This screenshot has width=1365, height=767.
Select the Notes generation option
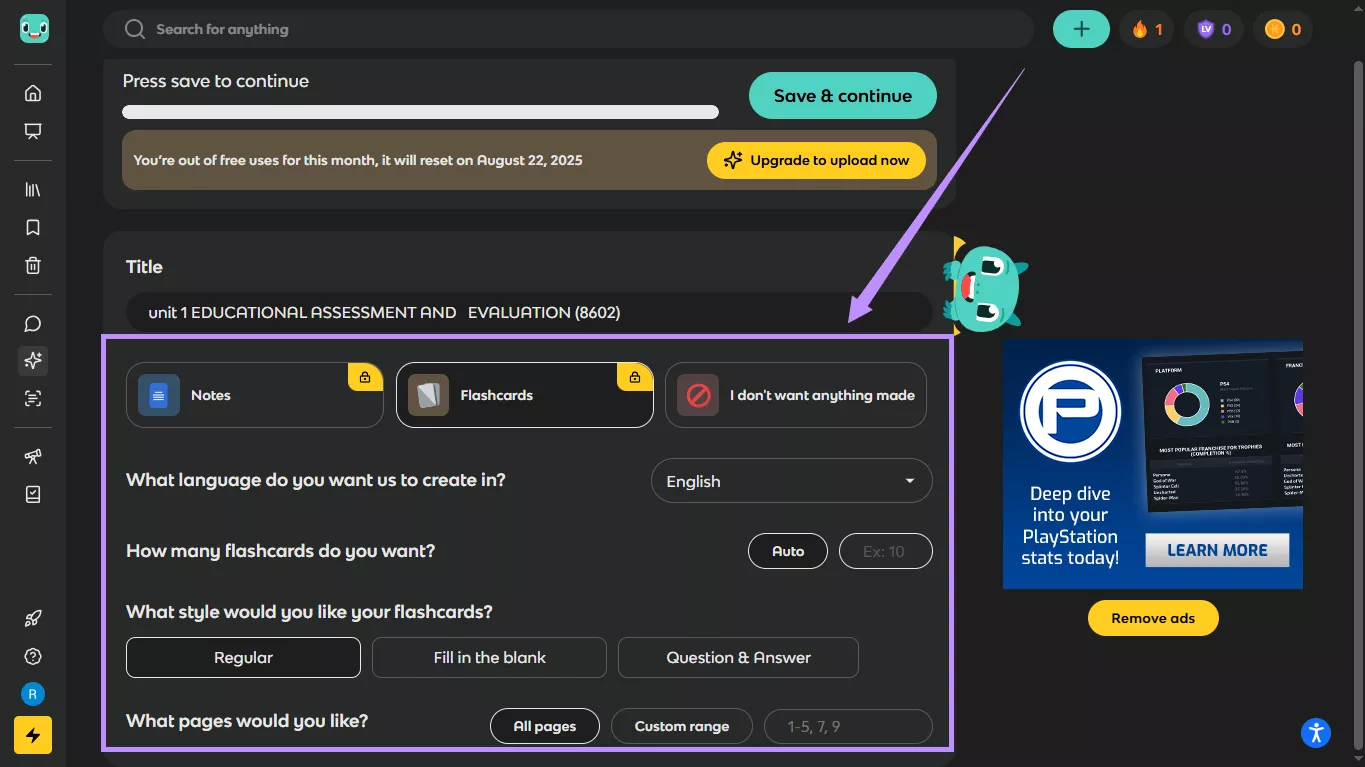[x=254, y=395]
